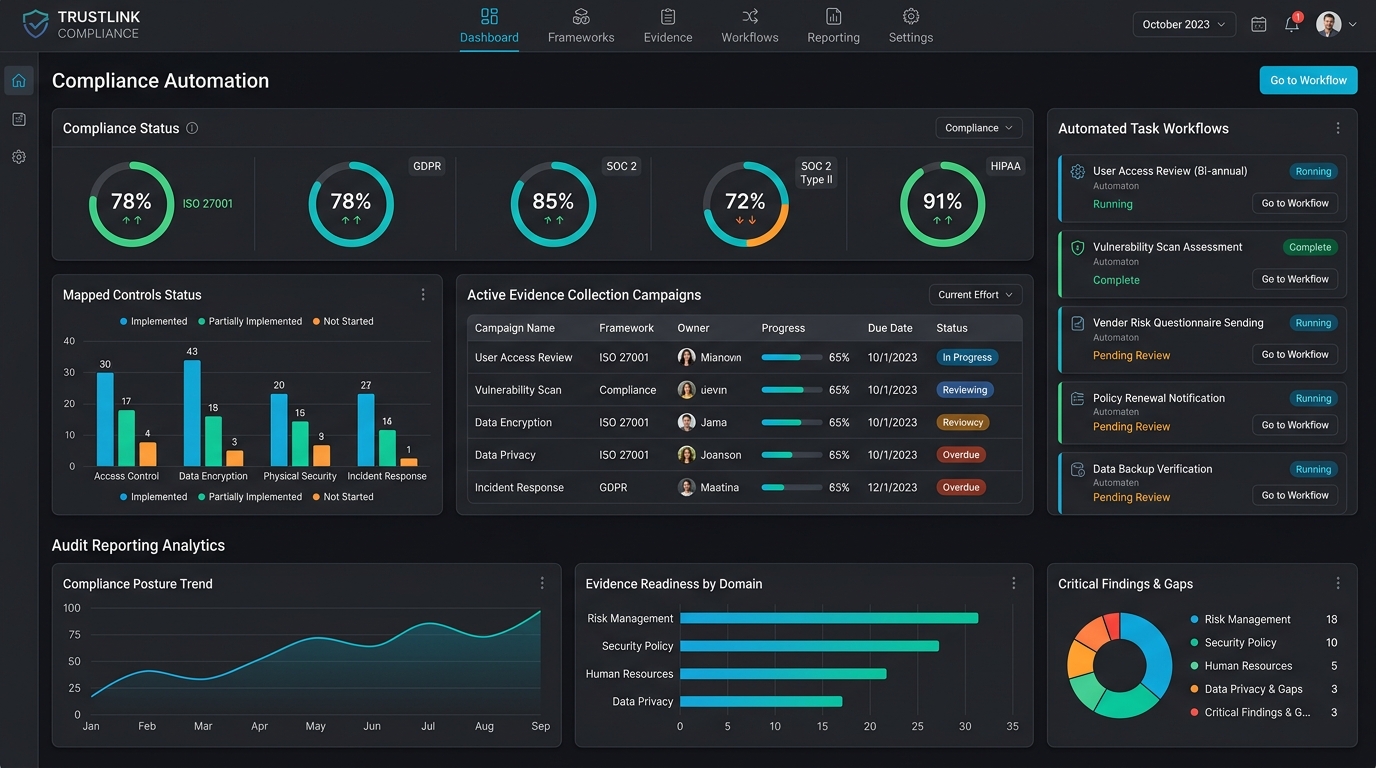The width and height of the screenshot is (1376, 768).
Task: Go to Workflow for Policy Renewal Notification
Action: click(x=1295, y=425)
